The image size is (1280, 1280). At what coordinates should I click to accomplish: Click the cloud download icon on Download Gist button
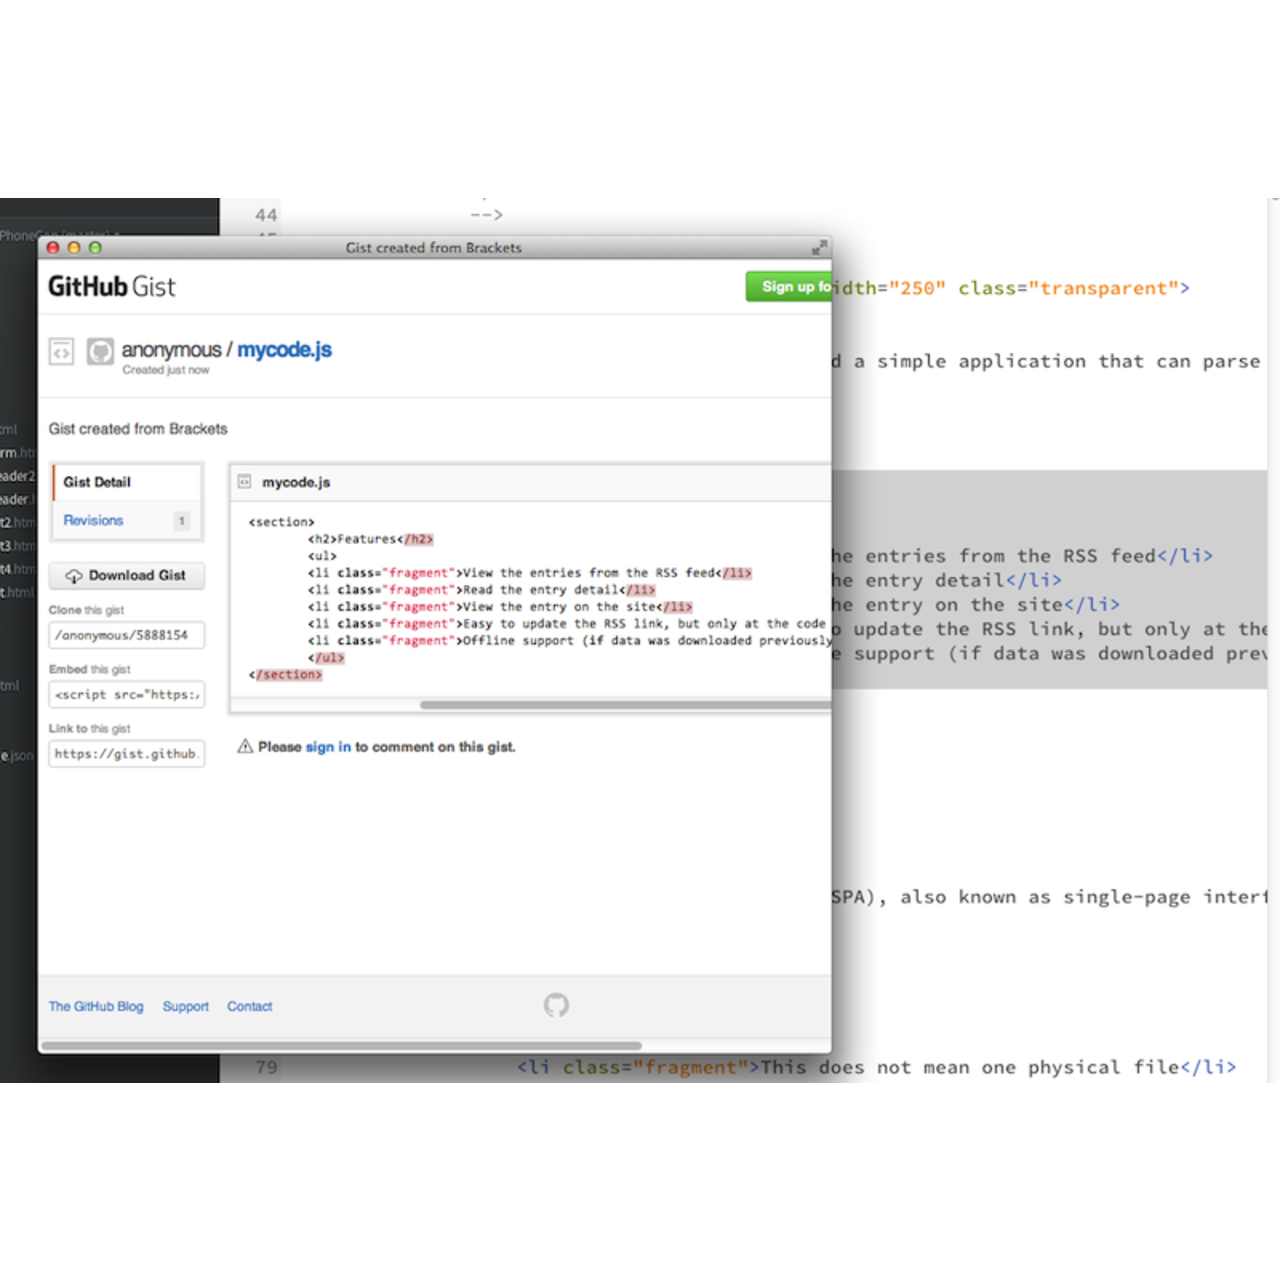pyautogui.click(x=74, y=575)
